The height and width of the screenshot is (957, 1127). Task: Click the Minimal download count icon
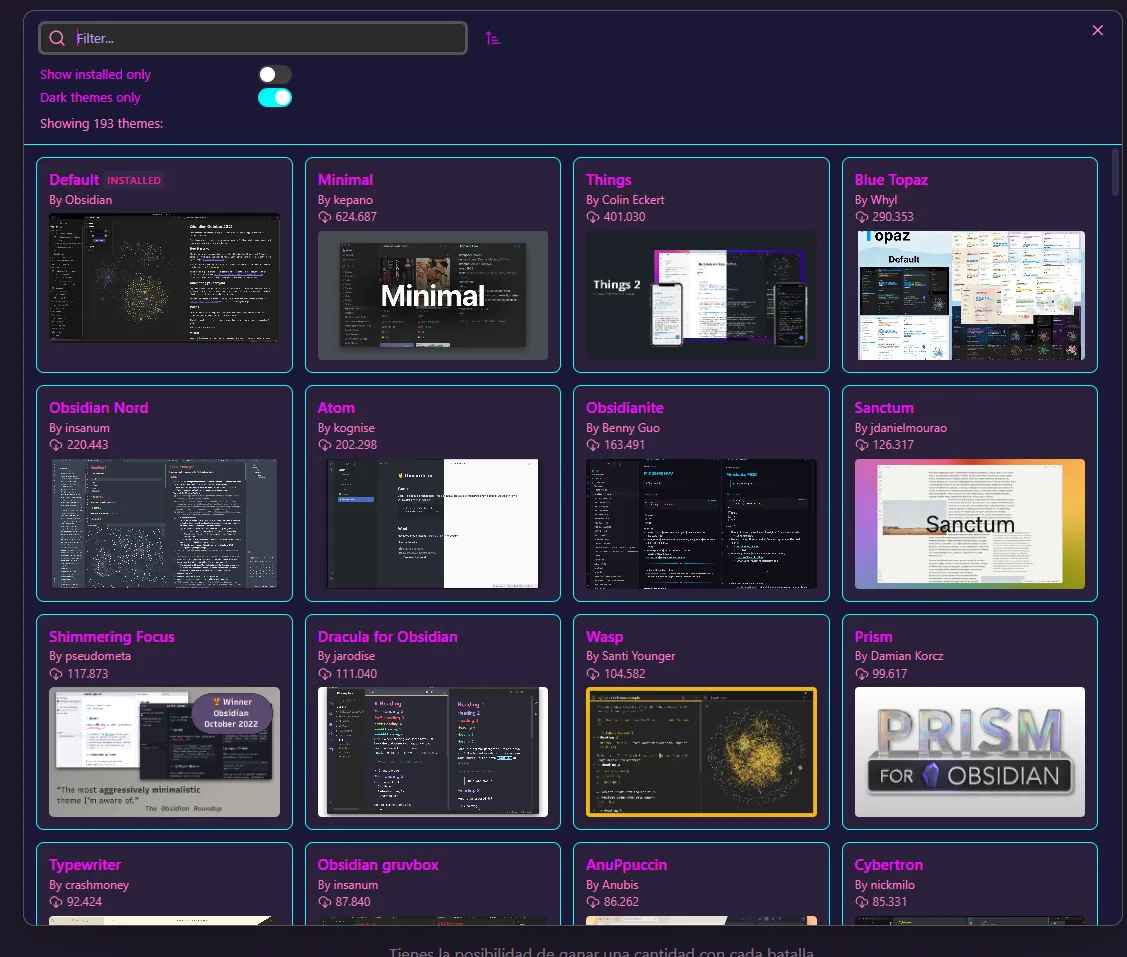[325, 217]
